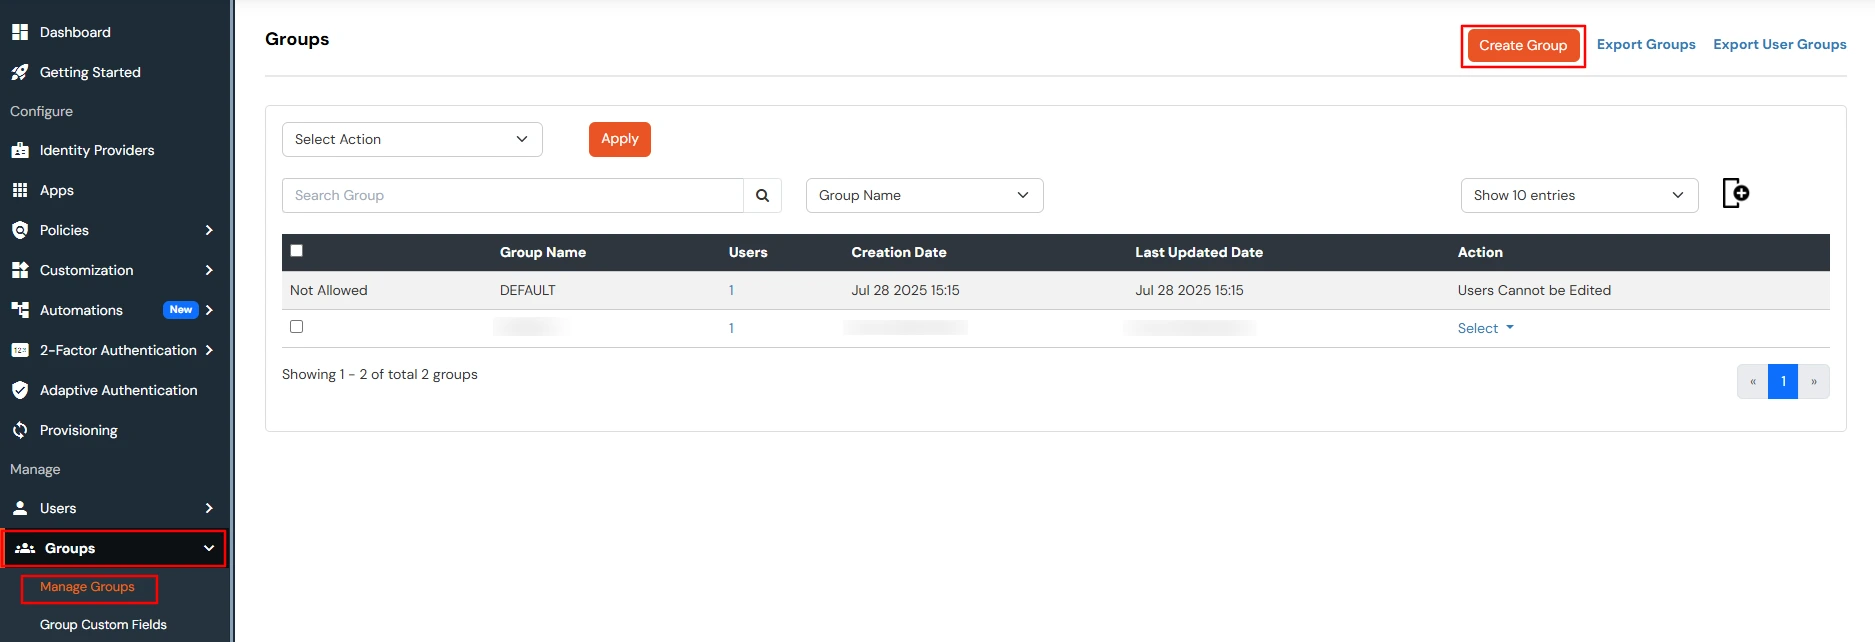Open Provisioning in the sidebar
The image size is (1875, 642).
click(x=78, y=430)
